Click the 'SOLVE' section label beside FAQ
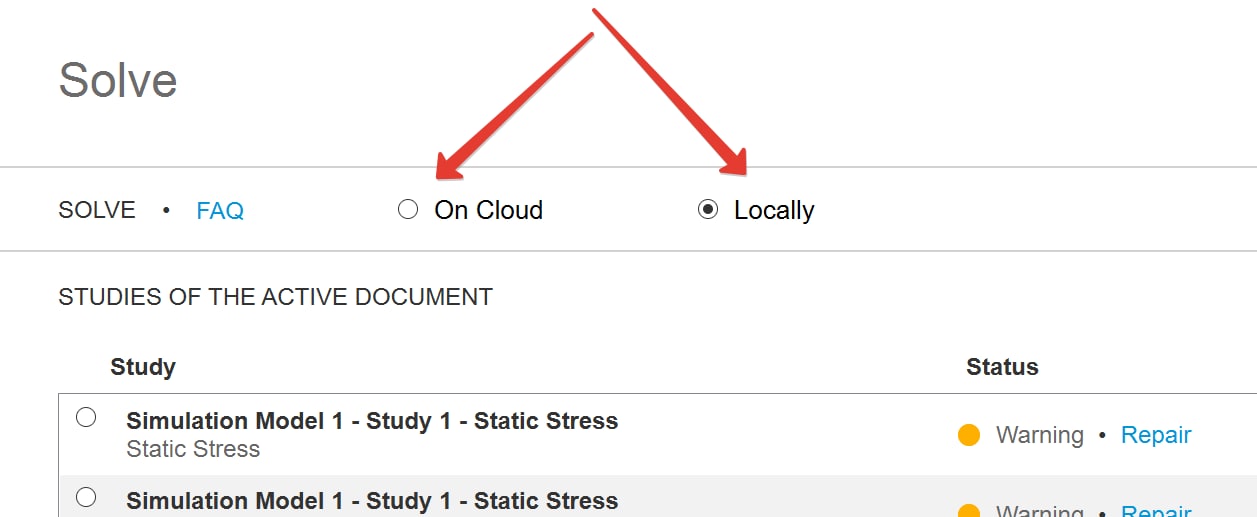The height and width of the screenshot is (517, 1257). [x=97, y=210]
